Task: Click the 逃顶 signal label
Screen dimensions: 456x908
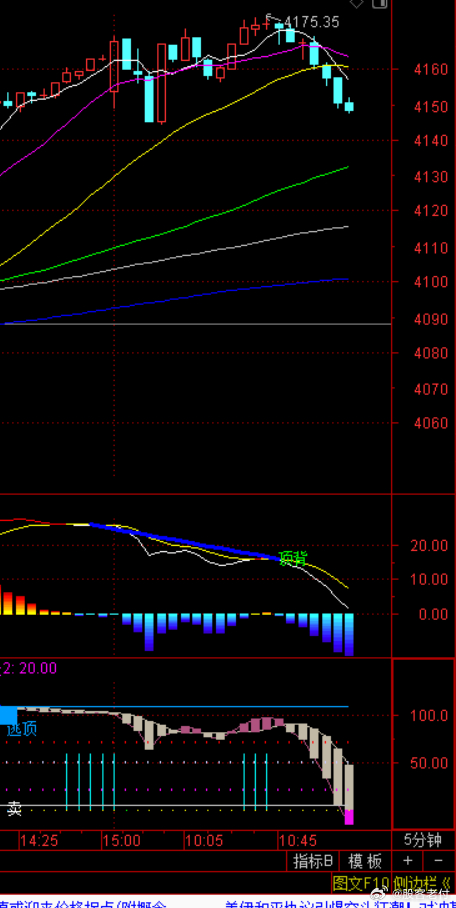Action: [22, 728]
